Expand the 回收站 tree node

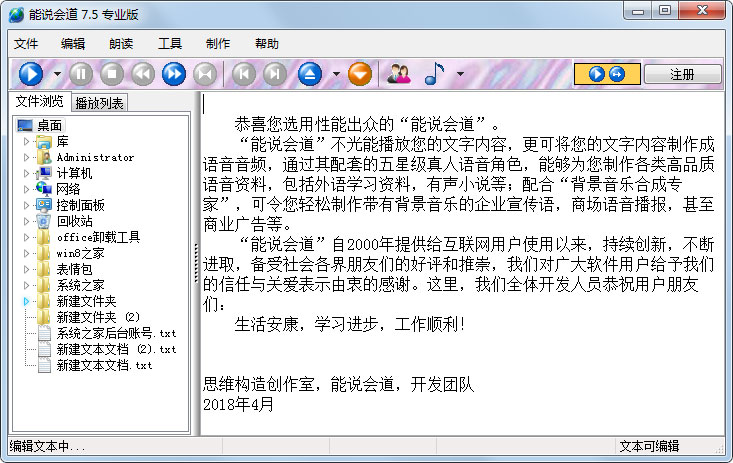[x=27, y=221]
